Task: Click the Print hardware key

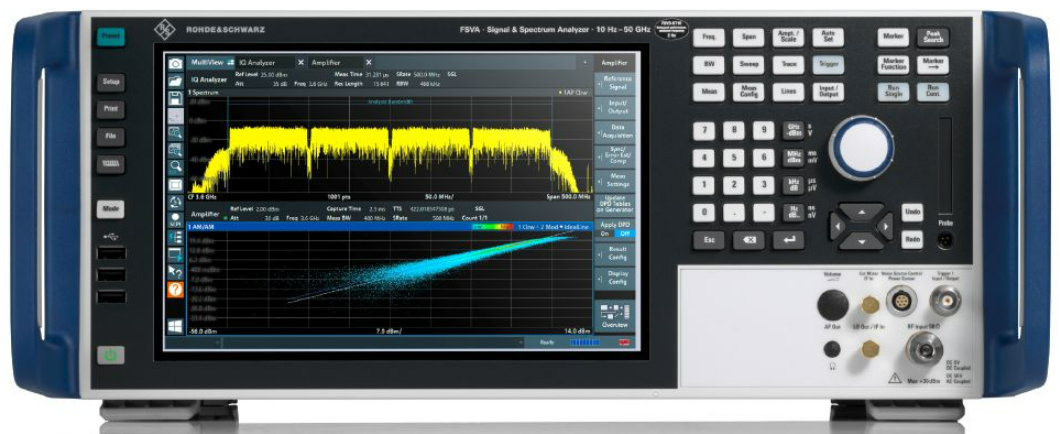Action: click(110, 108)
